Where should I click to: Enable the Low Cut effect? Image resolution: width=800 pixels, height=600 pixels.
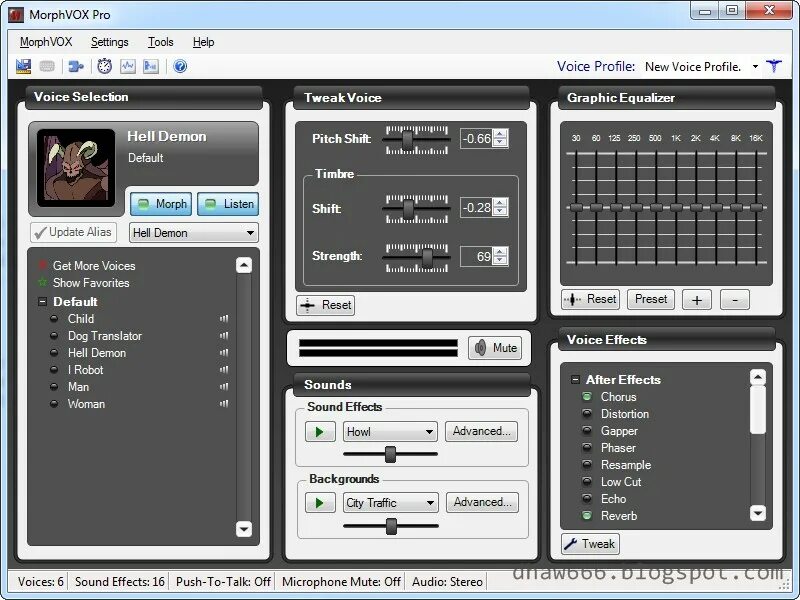point(587,481)
